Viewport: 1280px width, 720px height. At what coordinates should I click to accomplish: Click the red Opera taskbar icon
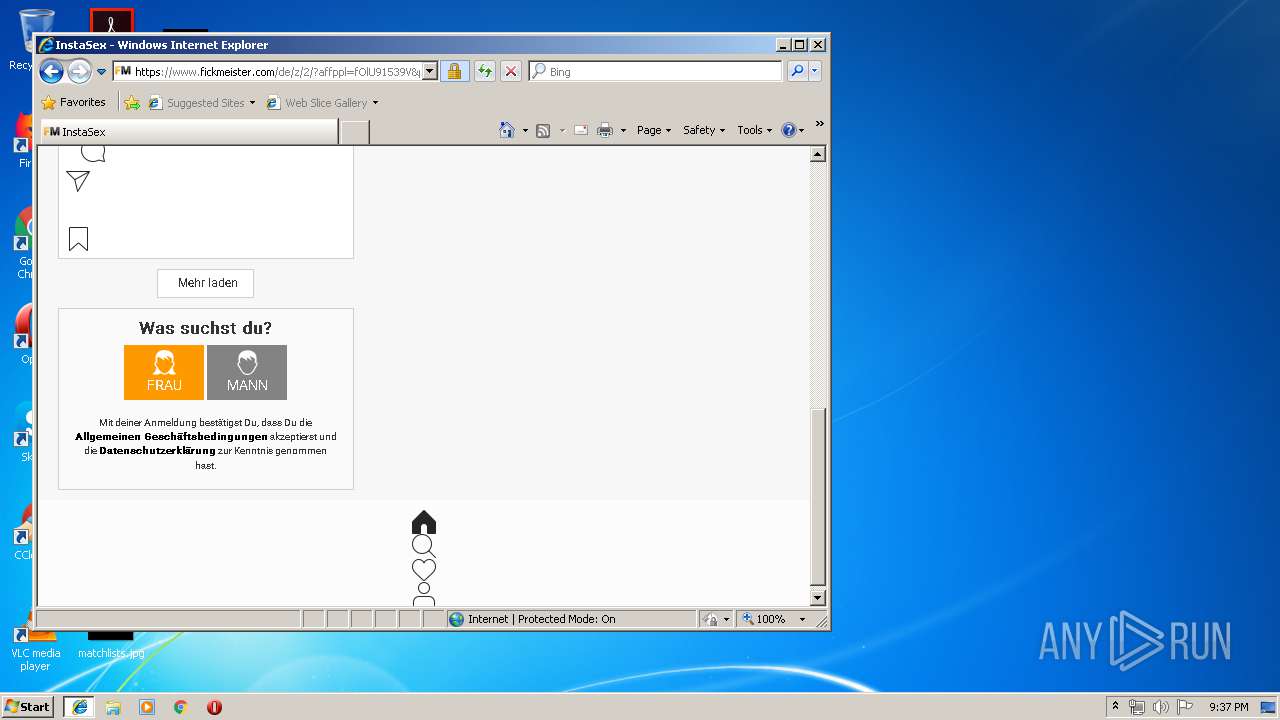coord(214,707)
